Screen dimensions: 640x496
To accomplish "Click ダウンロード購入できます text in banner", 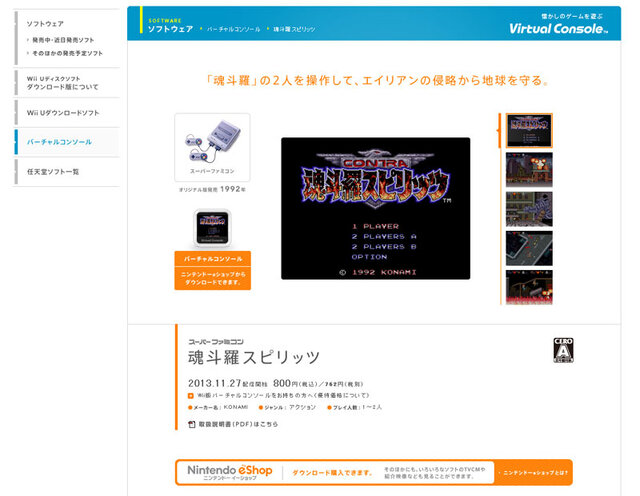I will pos(332,473).
